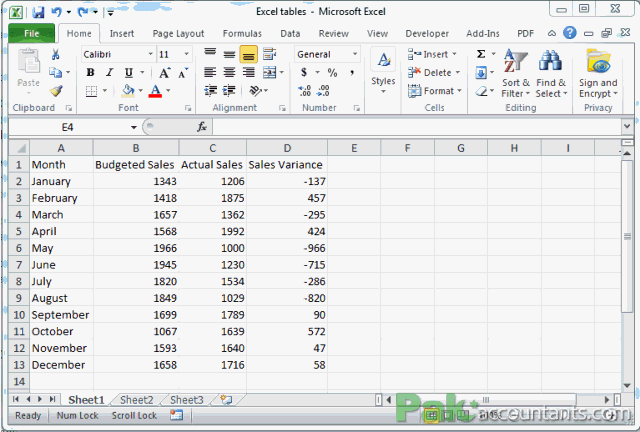Toggle Align Text Left
640x432 pixels.
(x=210, y=73)
